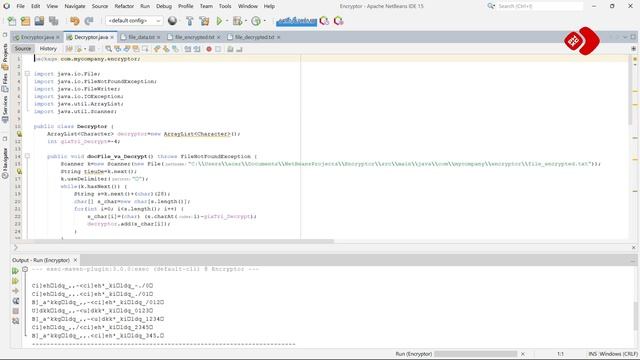This screenshot has height=360, width=640.
Task: Open the Edit menu
Action: click(36, 6)
